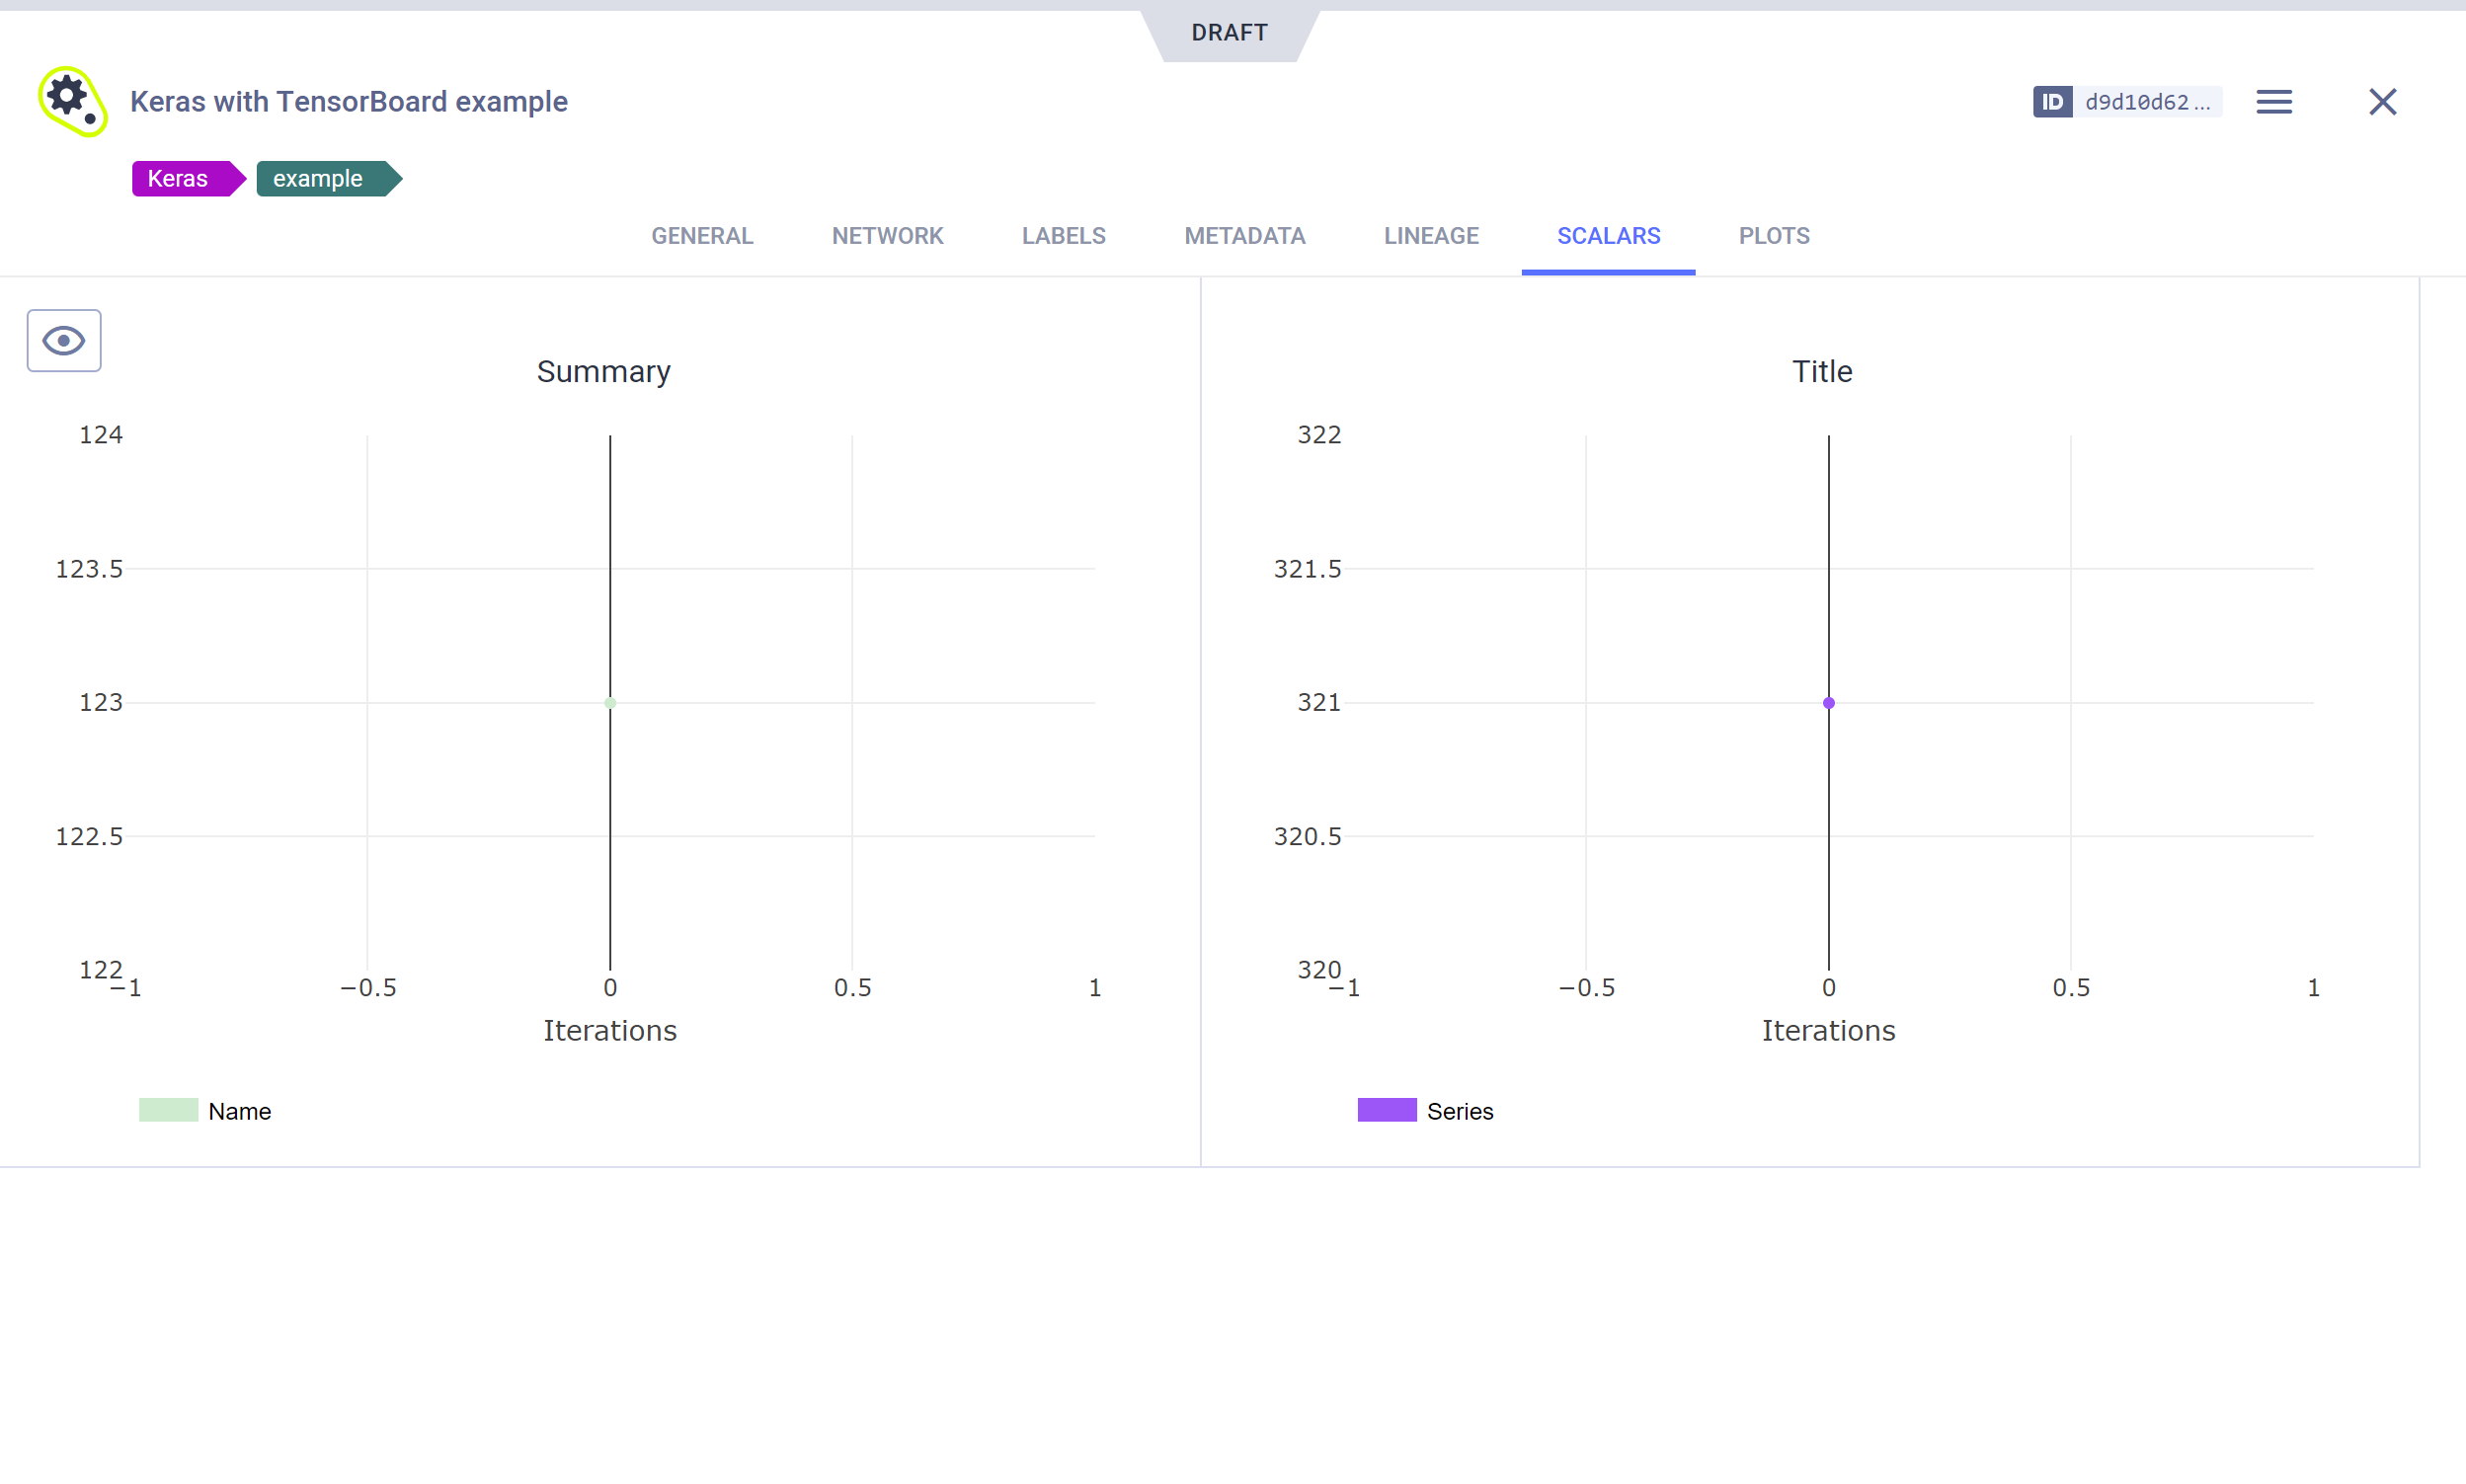Click the purple data point in Title chart
2466x1484 pixels.
click(x=1828, y=703)
